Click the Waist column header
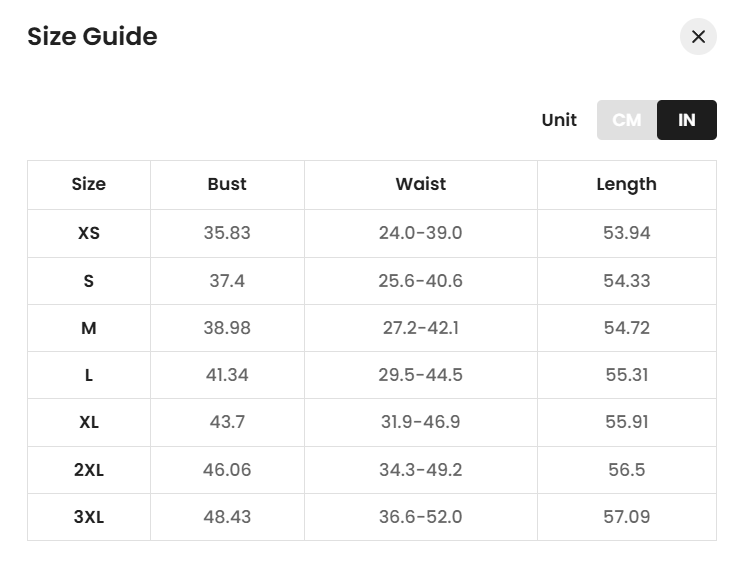 coord(421,184)
